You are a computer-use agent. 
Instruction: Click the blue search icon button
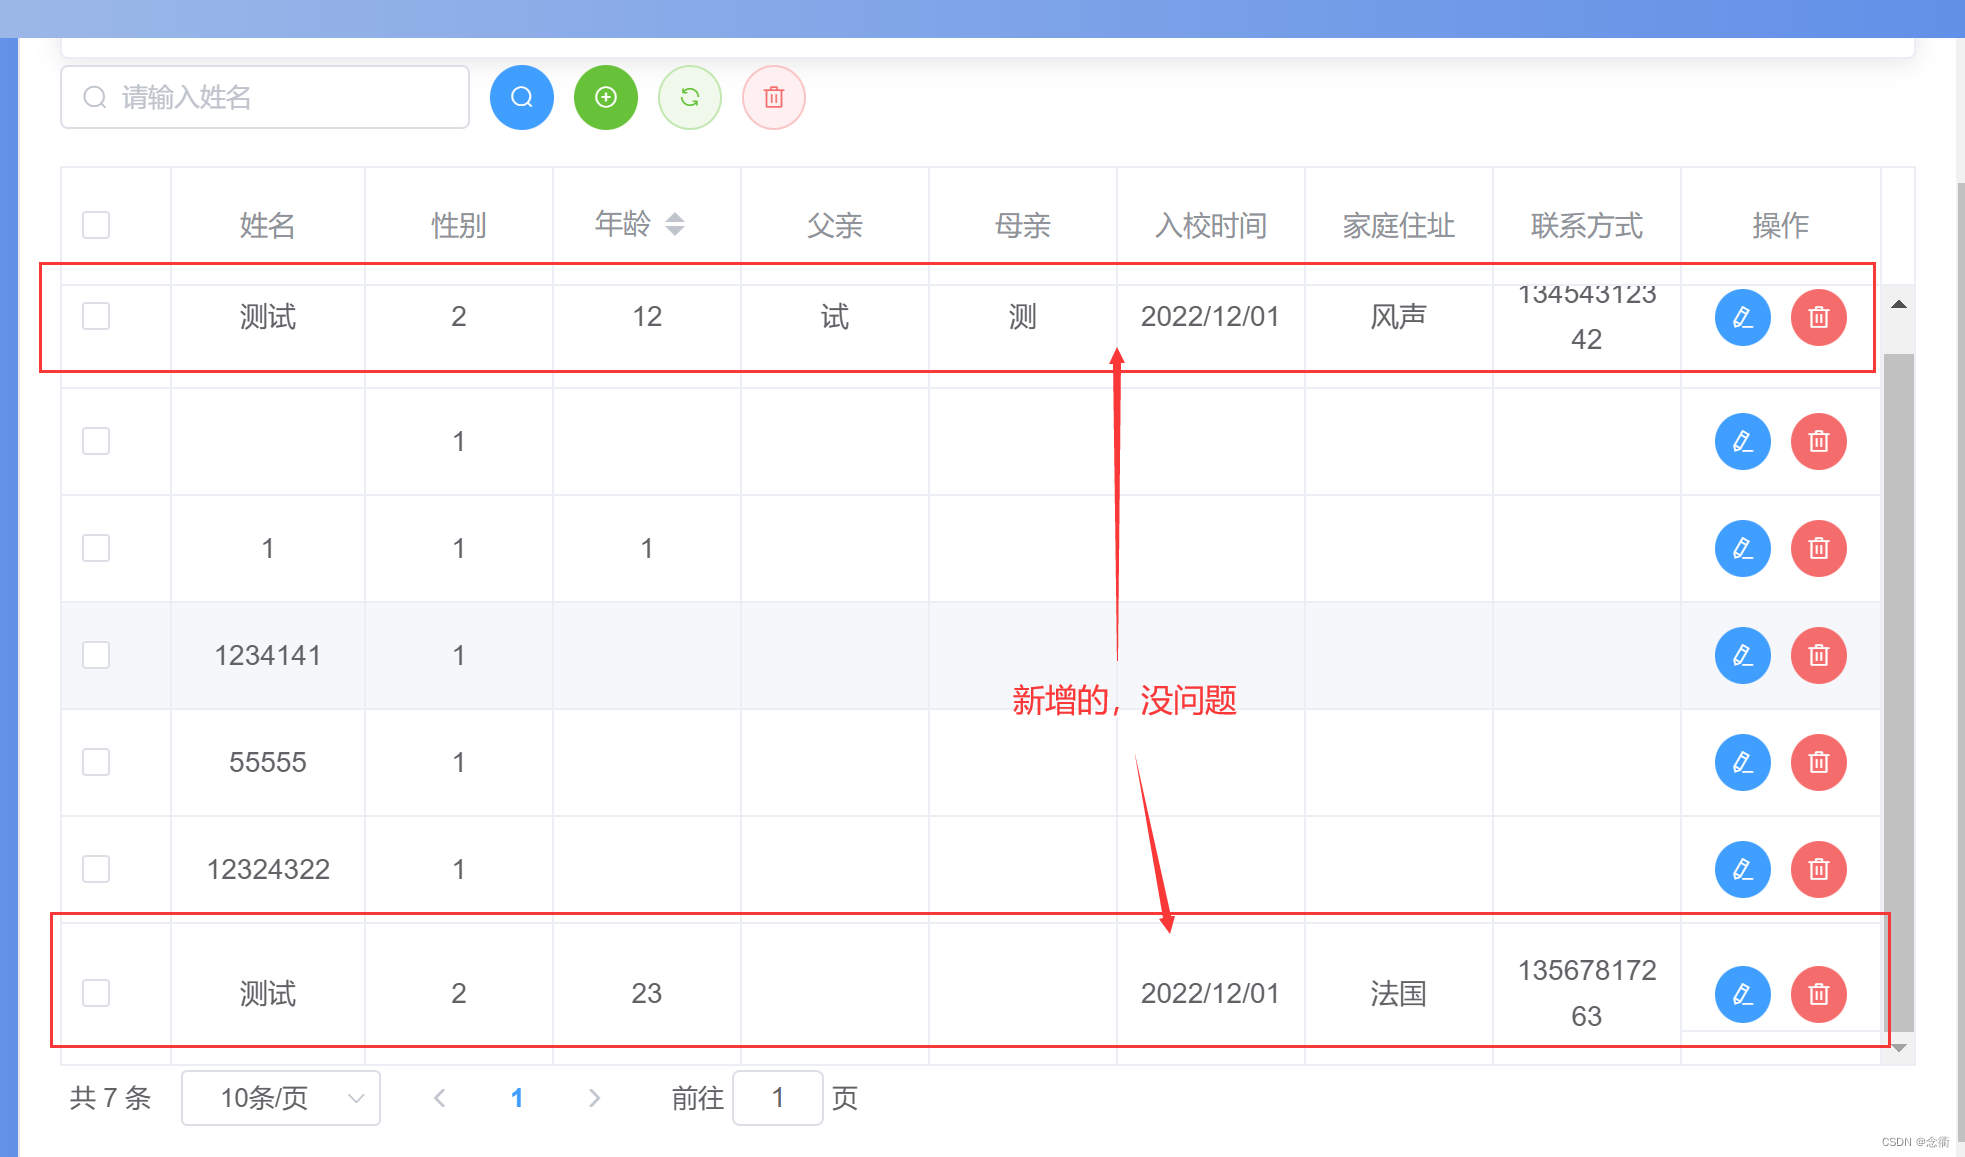[521, 97]
